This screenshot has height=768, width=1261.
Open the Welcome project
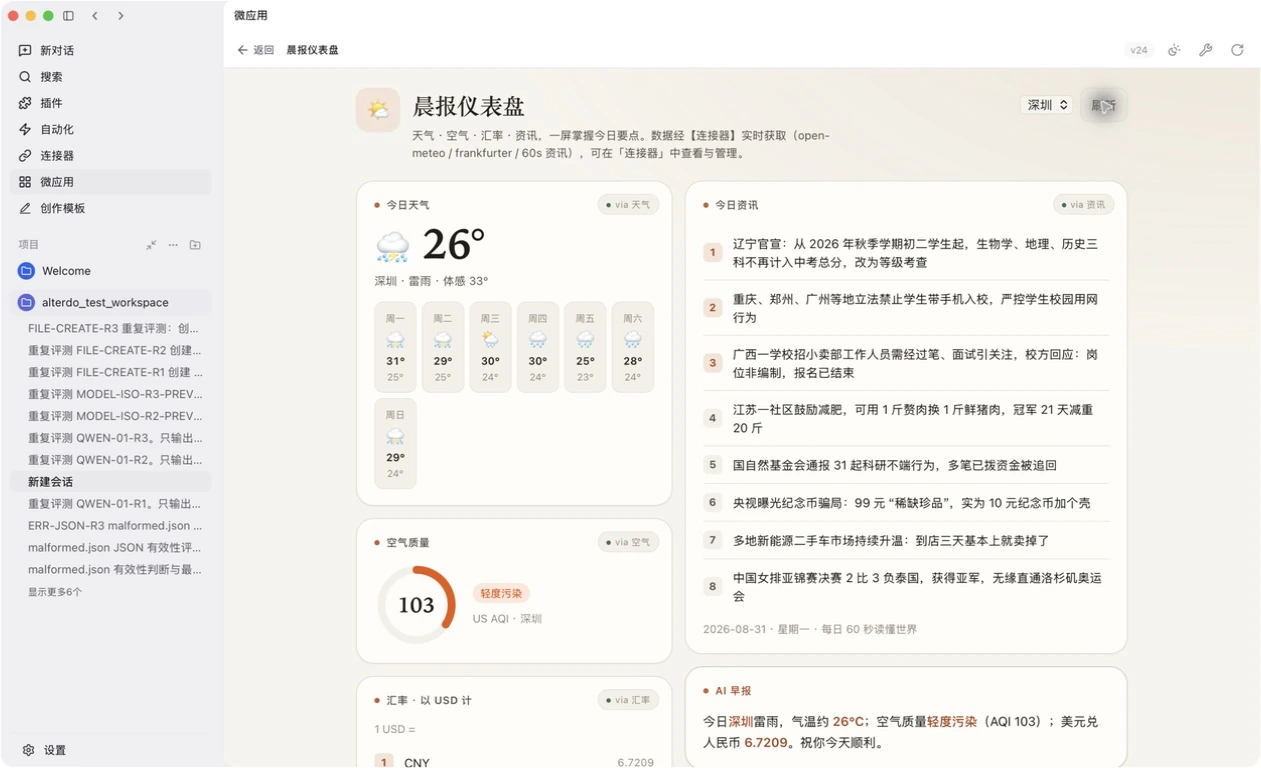(x=111, y=271)
